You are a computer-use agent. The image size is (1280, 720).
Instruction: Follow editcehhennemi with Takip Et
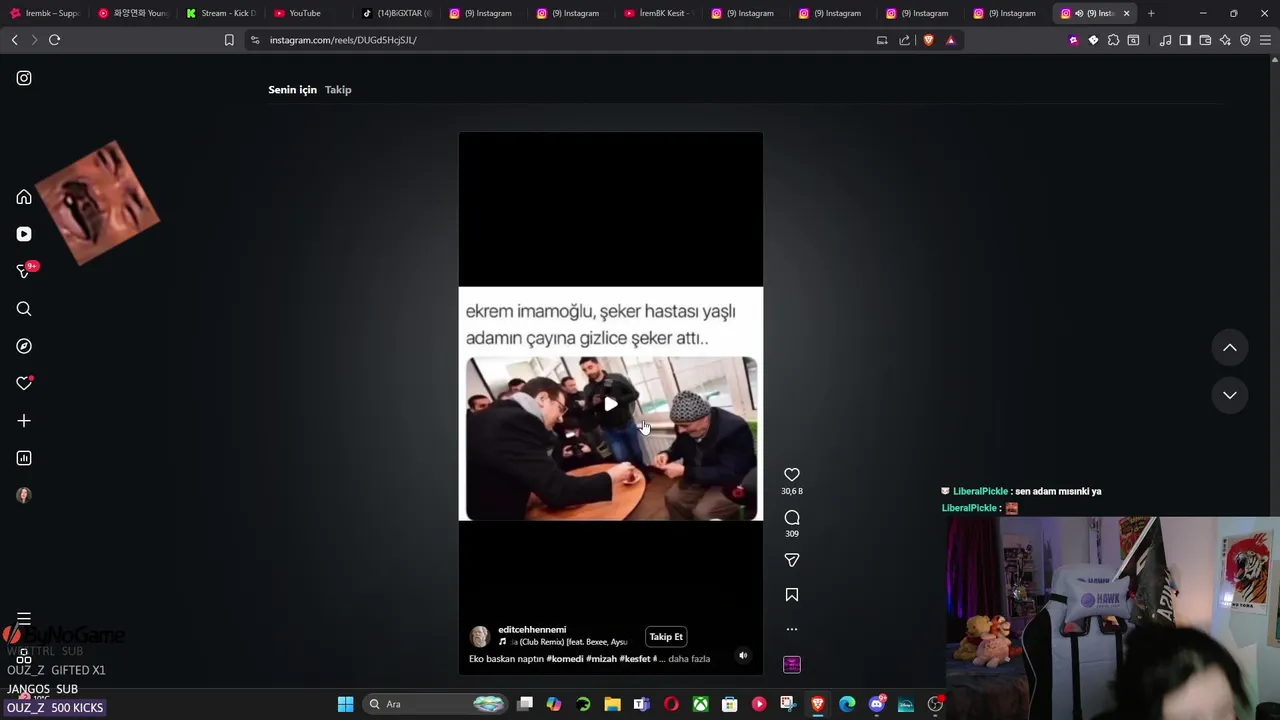[666, 637]
